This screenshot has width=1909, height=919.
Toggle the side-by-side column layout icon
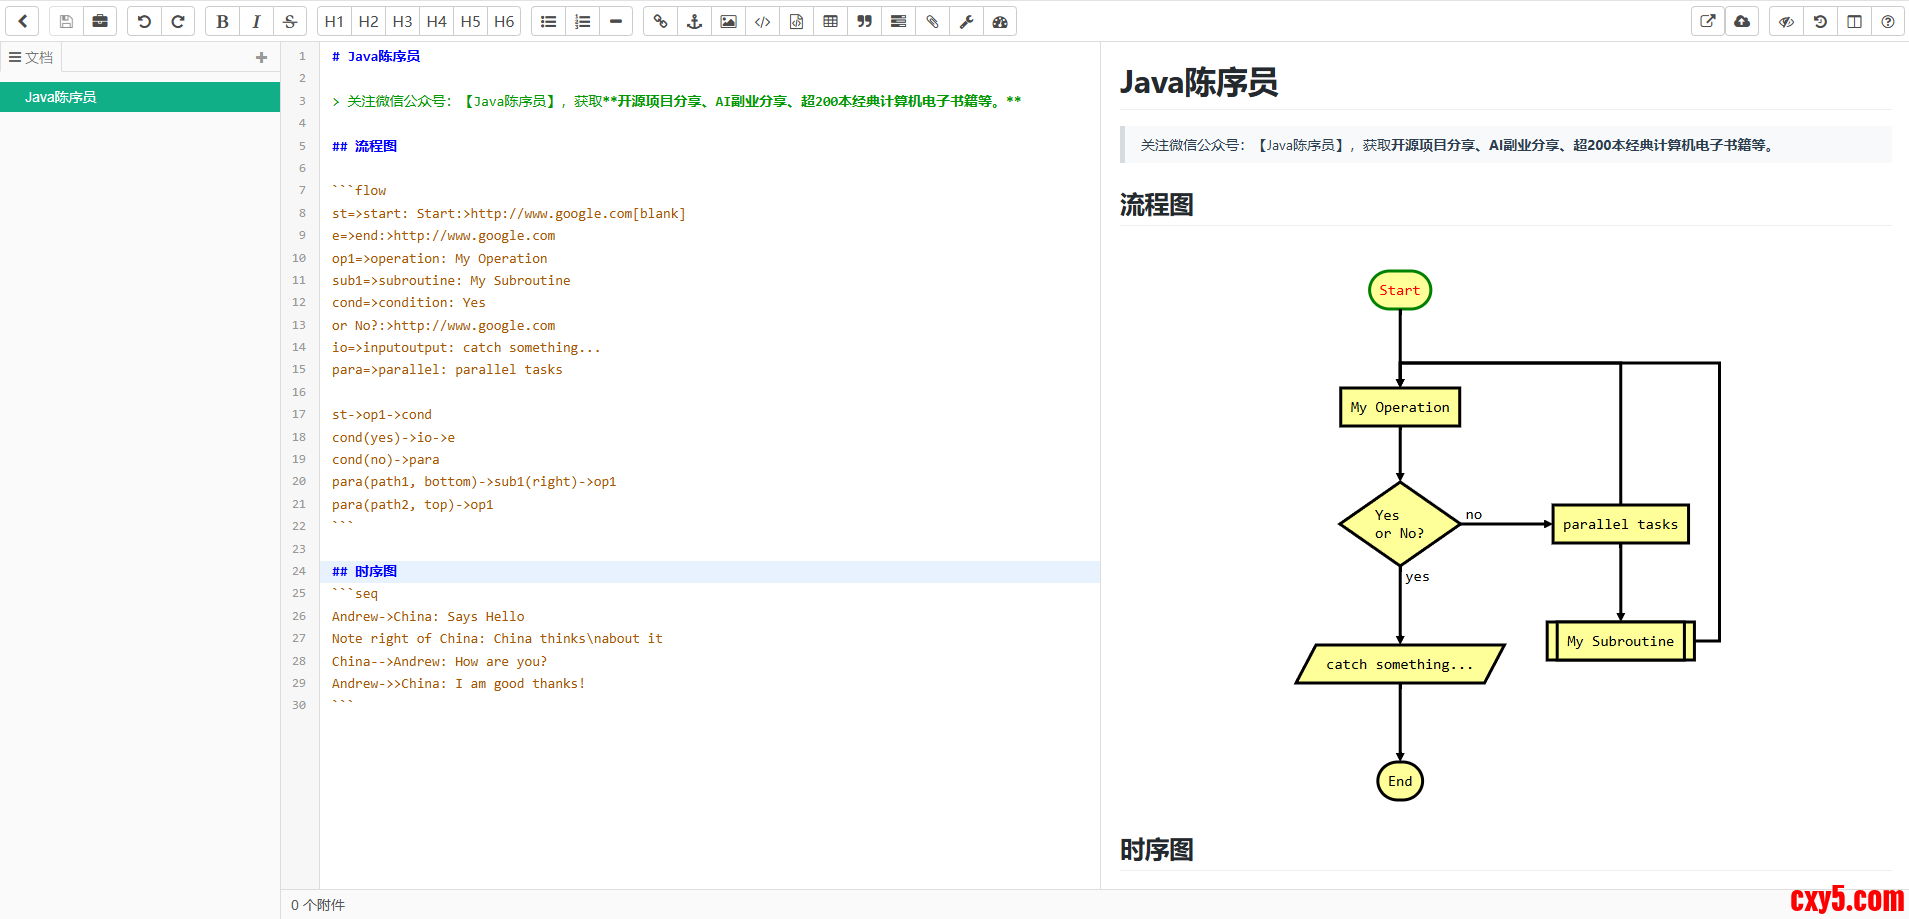1854,21
